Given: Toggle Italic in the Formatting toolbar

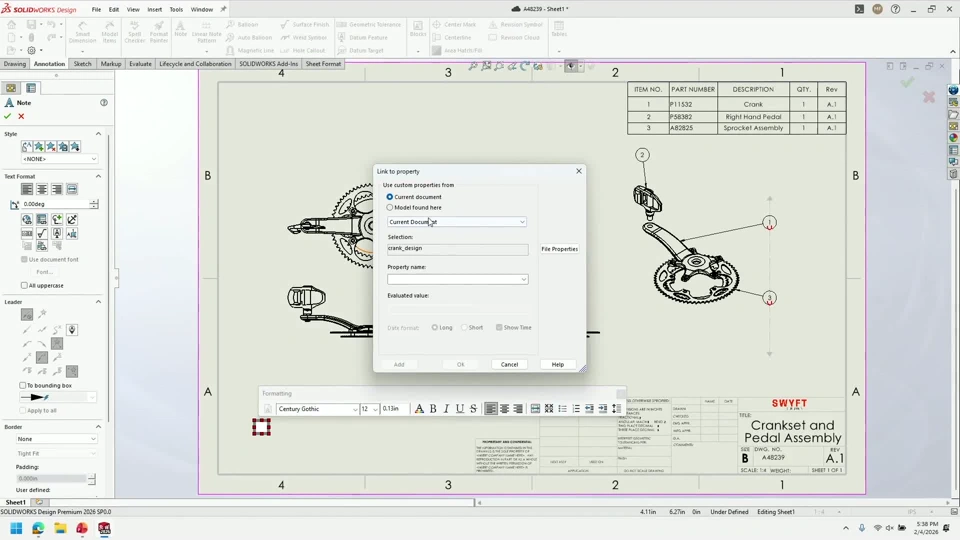Looking at the screenshot, I should [446, 409].
